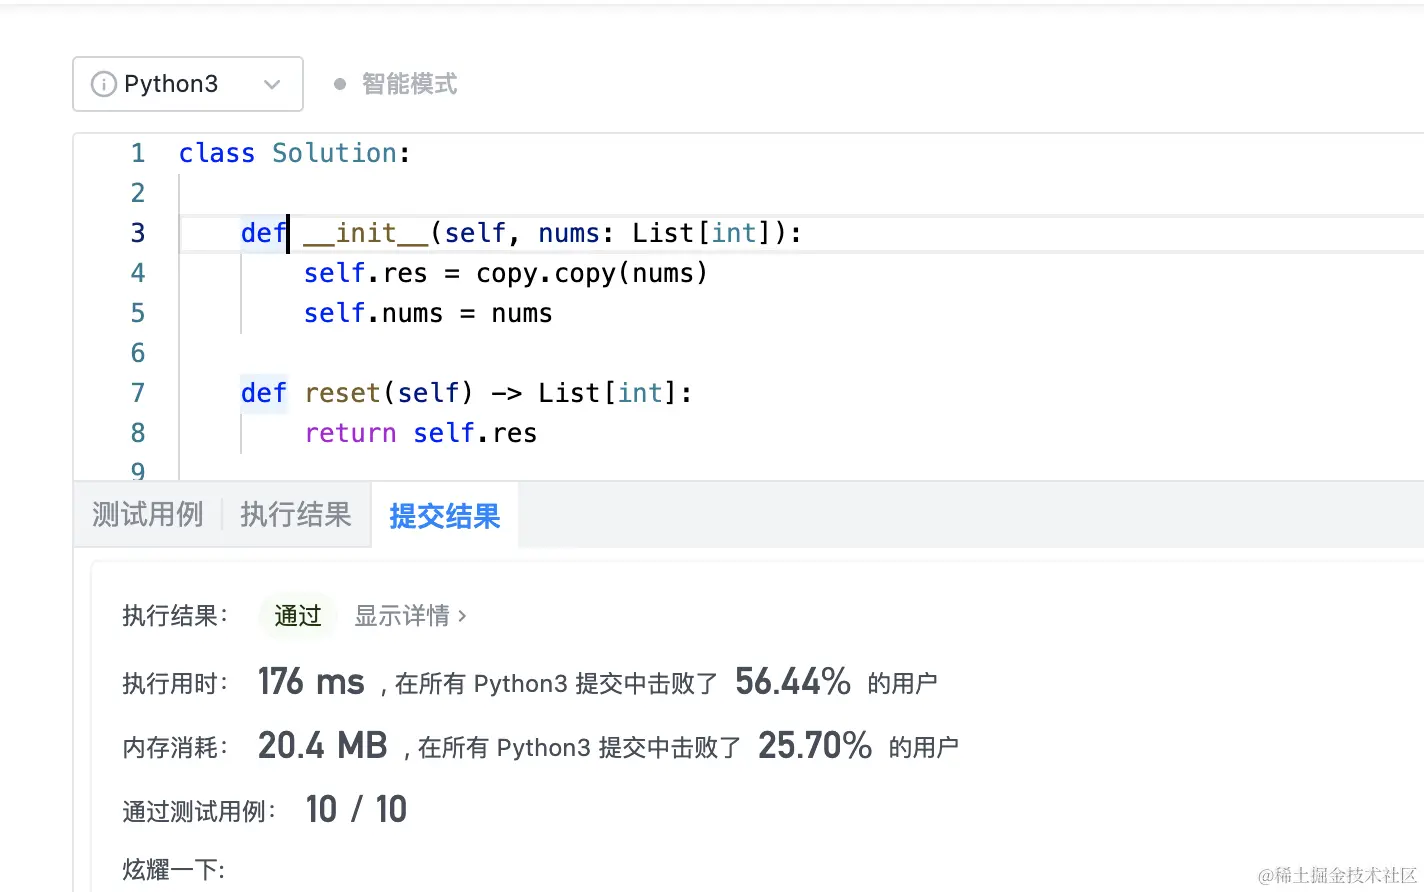
Task: Click the 'self.nums = nums' code line
Action: (427, 313)
